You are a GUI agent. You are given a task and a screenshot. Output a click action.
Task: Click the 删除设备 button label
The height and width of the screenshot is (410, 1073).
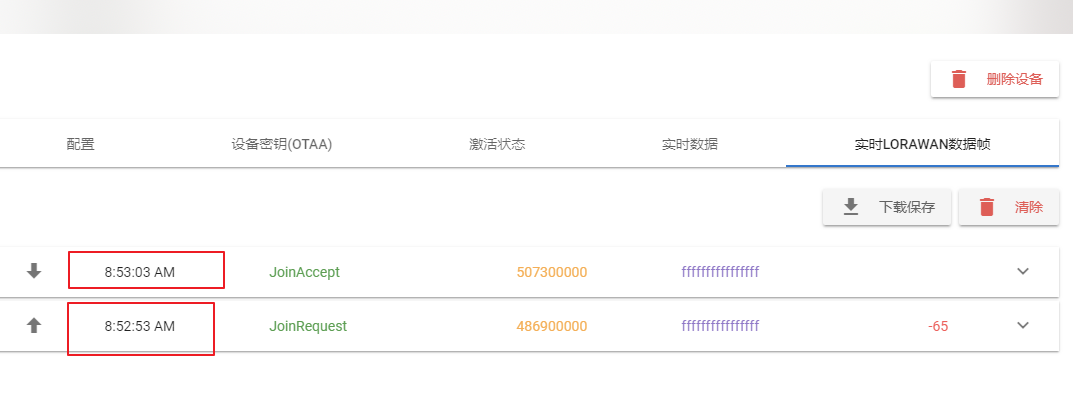[x=1014, y=79]
